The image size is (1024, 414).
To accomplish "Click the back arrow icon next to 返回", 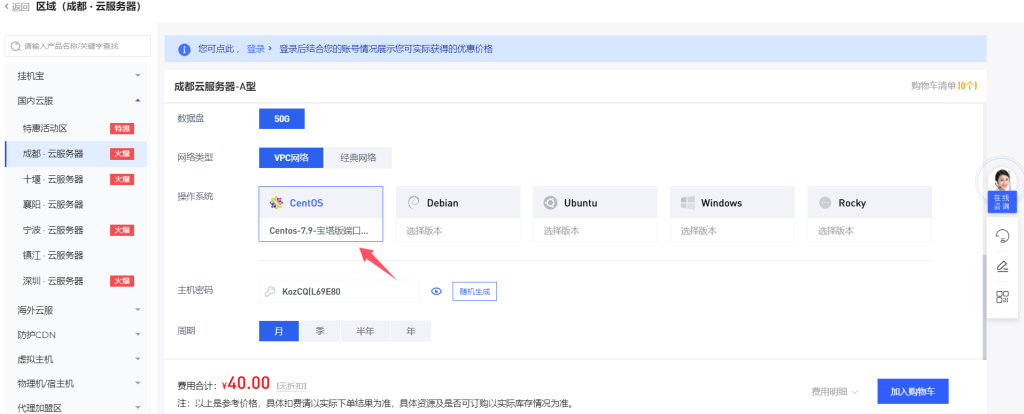I will [8, 7].
